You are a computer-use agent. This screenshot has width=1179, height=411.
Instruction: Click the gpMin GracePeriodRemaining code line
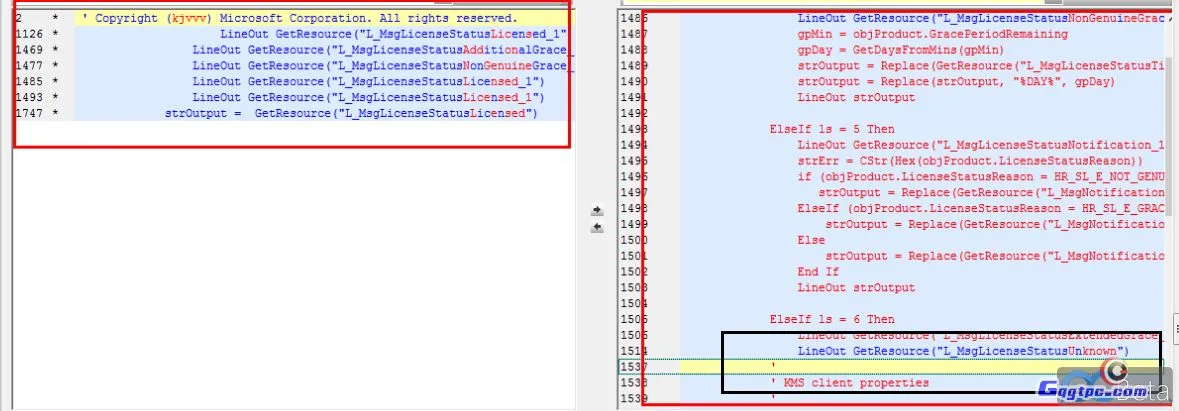point(933,34)
